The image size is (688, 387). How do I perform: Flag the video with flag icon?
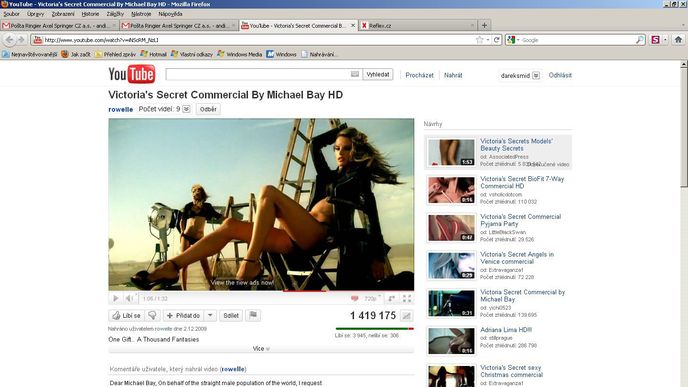253,315
